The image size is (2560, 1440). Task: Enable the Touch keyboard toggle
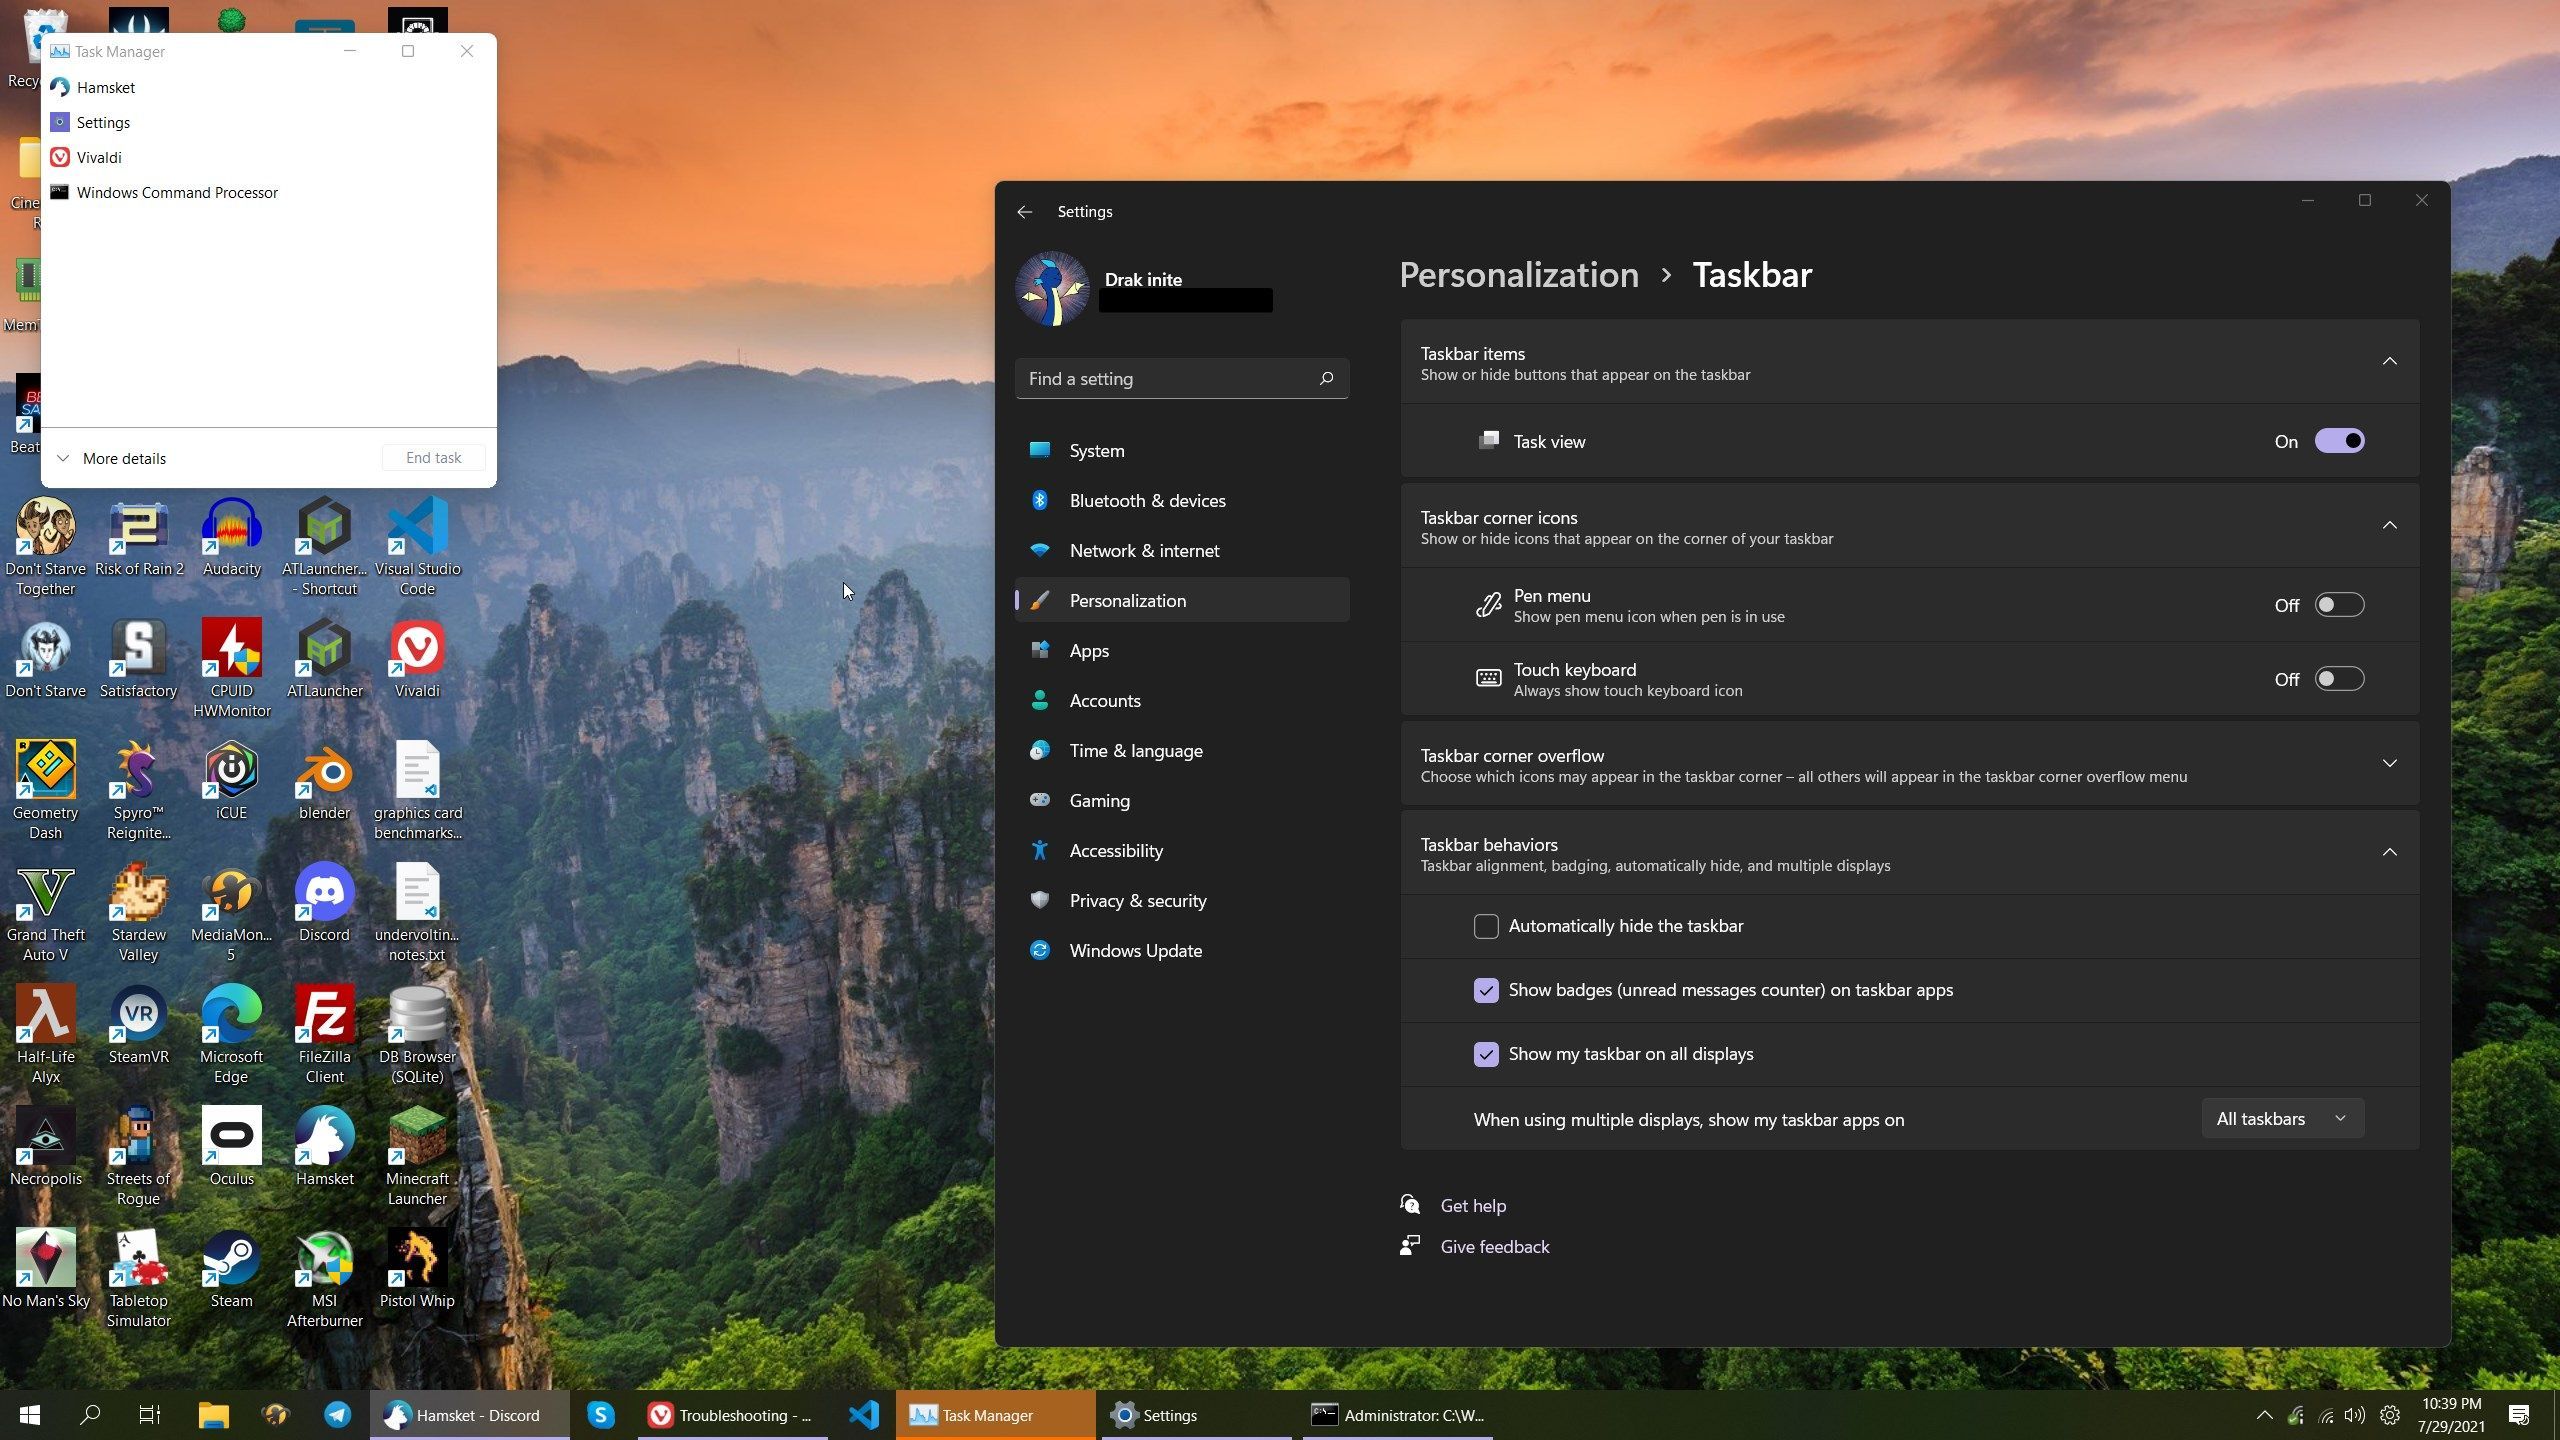[2339, 679]
